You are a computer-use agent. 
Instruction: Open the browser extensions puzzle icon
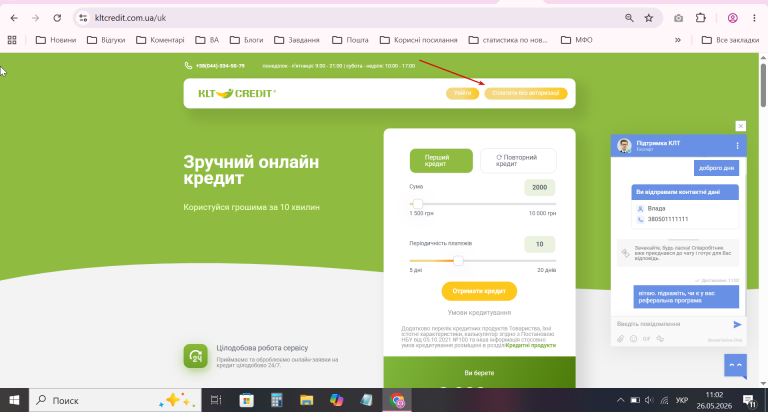(700, 18)
